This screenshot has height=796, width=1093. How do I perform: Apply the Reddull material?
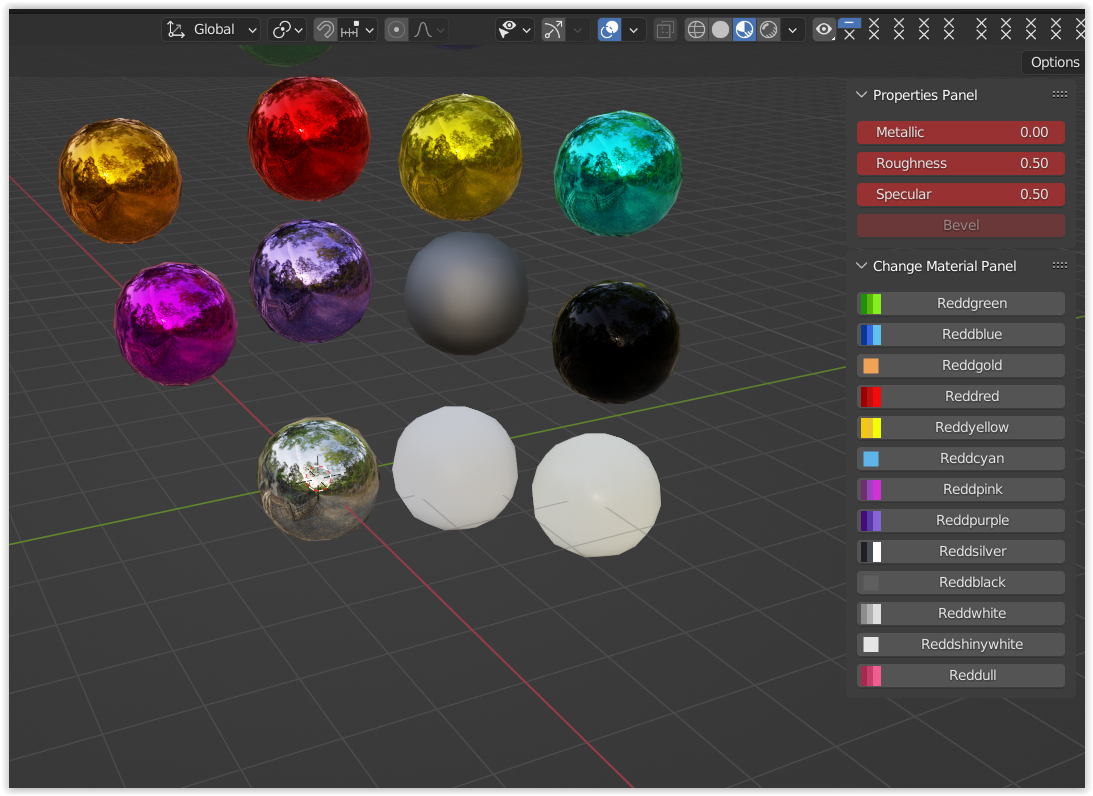tap(961, 675)
